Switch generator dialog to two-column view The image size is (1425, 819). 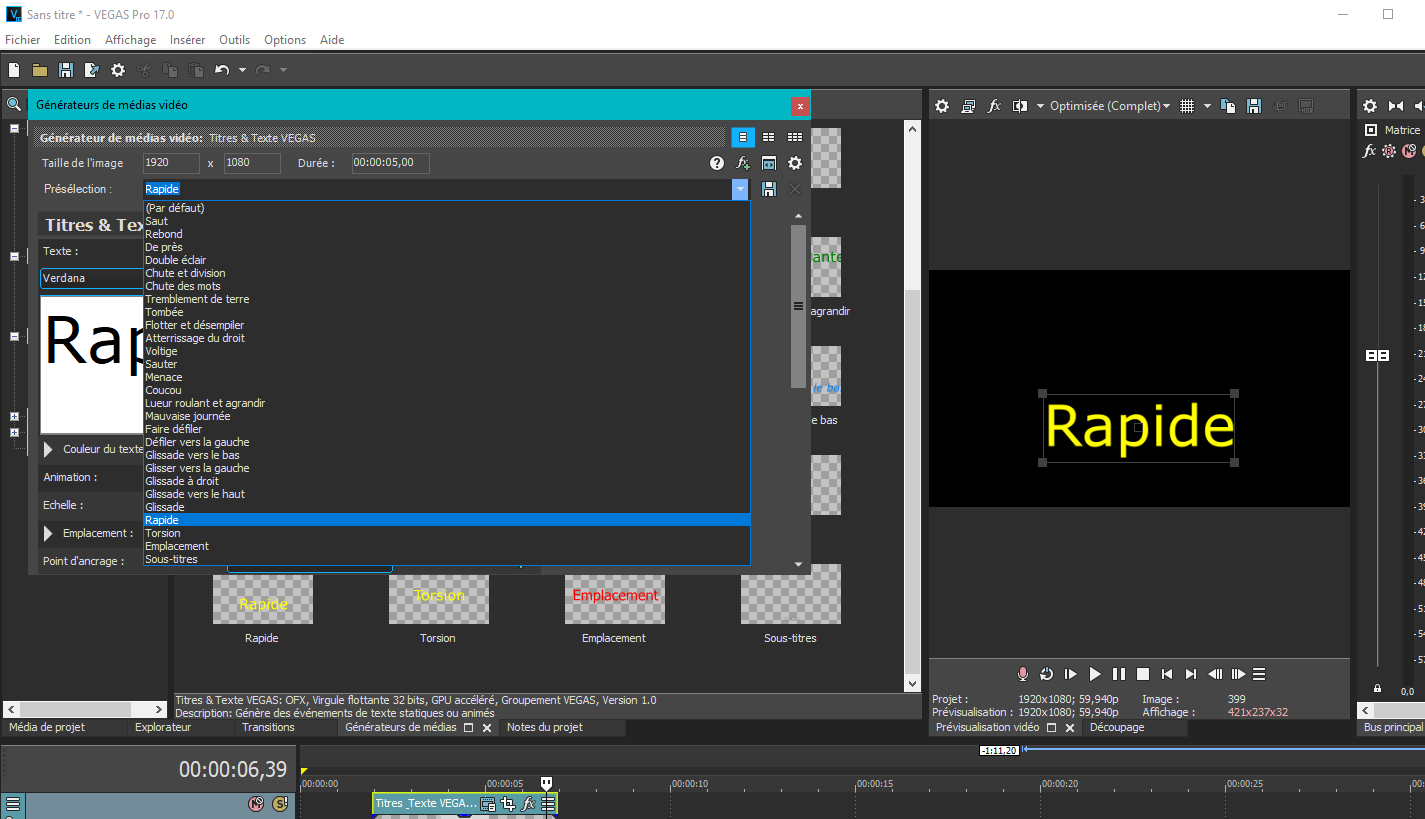click(x=769, y=137)
